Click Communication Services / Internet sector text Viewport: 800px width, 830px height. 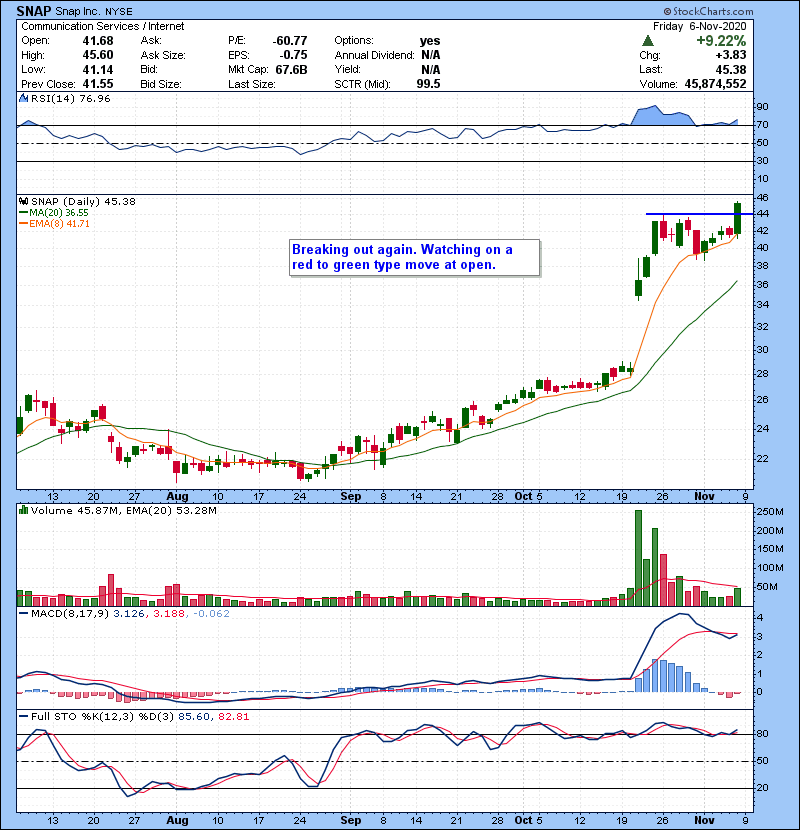[103, 26]
